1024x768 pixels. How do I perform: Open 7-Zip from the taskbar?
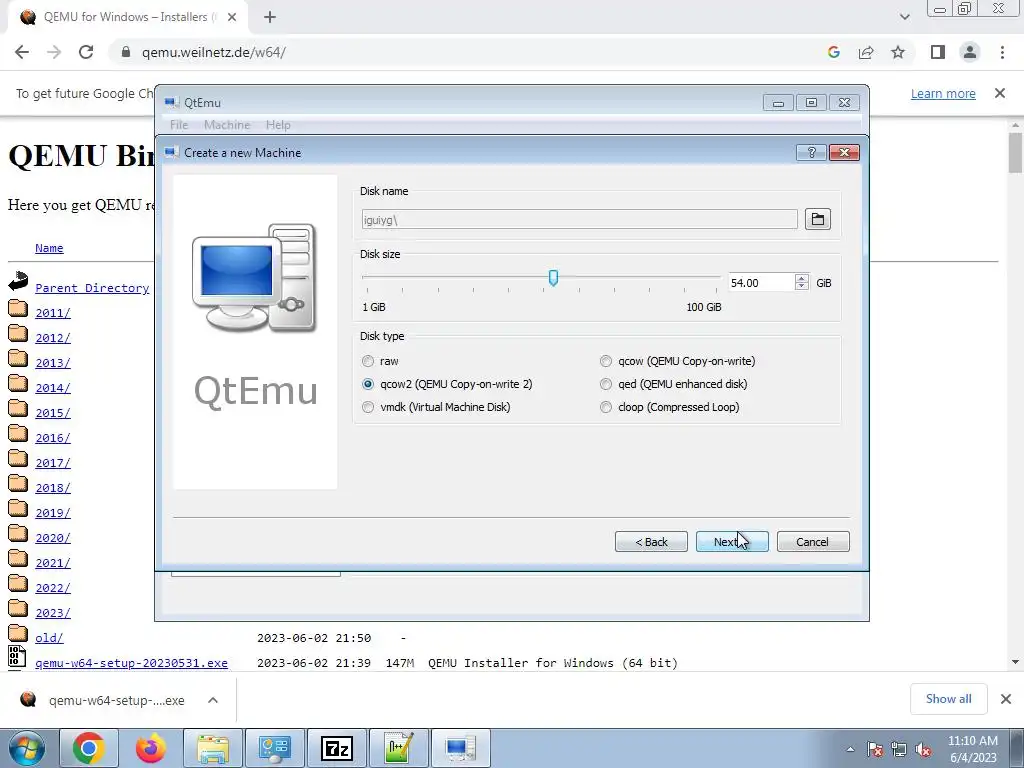[x=337, y=748]
